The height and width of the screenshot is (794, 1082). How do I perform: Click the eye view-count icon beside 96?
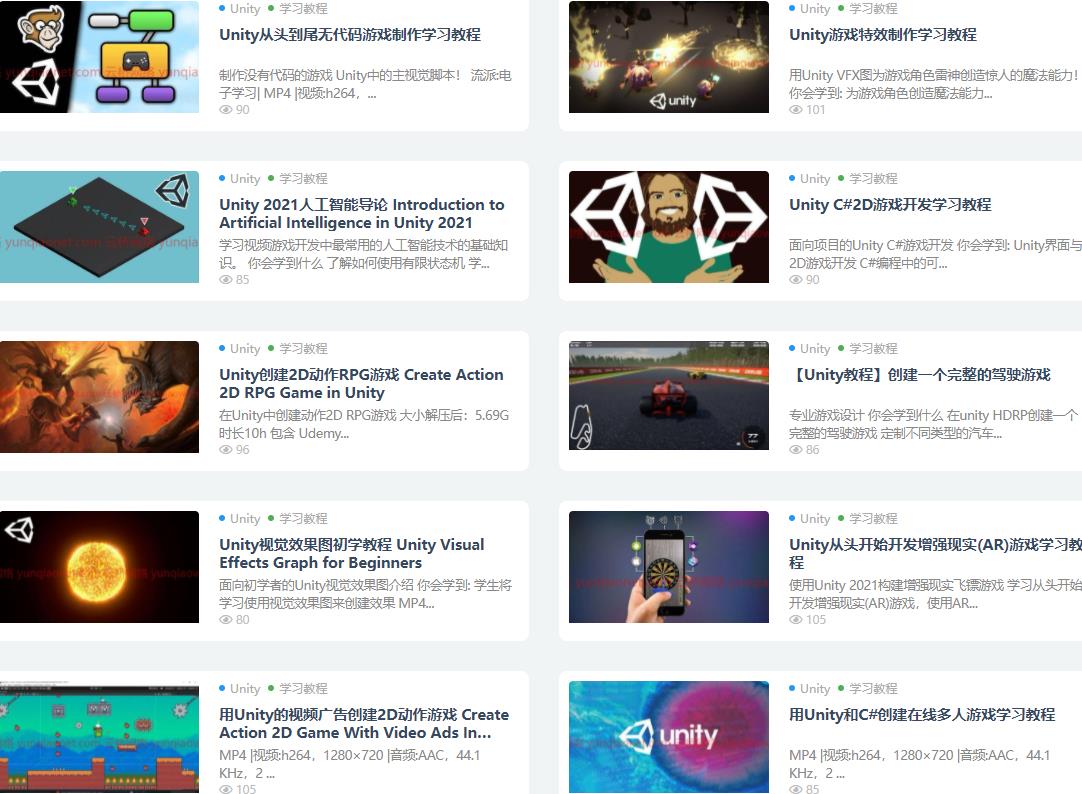point(226,450)
